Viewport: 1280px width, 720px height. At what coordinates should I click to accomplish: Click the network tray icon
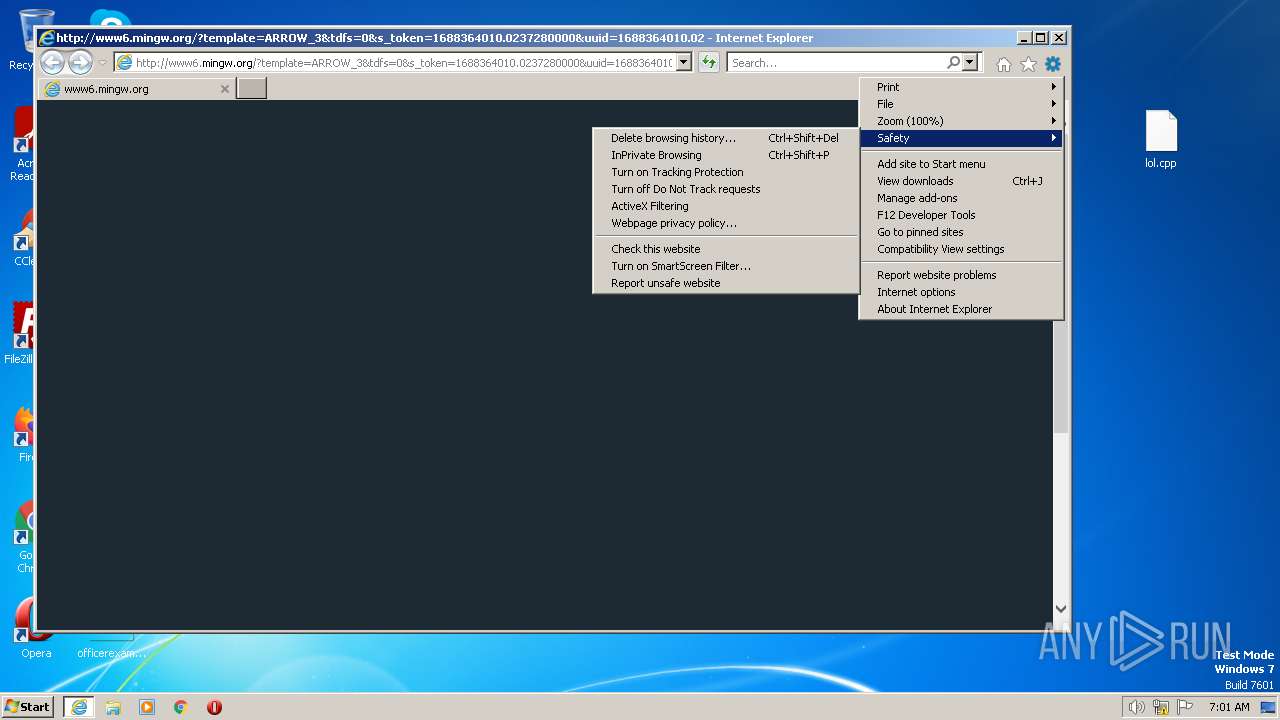point(1161,707)
